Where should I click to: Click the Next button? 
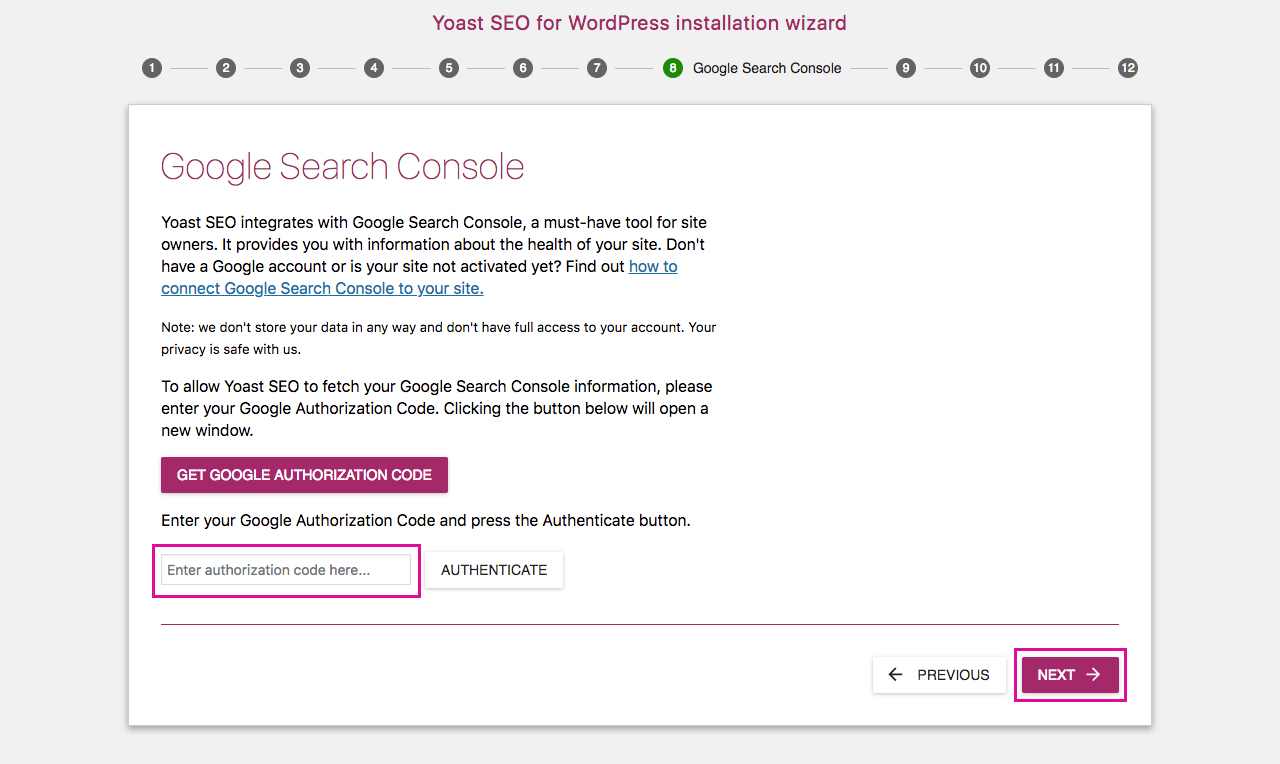tap(1070, 675)
